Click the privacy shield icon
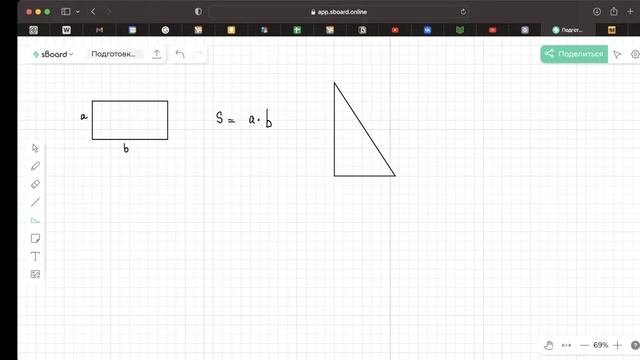Screen dimensions: 640x360 click(198, 11)
